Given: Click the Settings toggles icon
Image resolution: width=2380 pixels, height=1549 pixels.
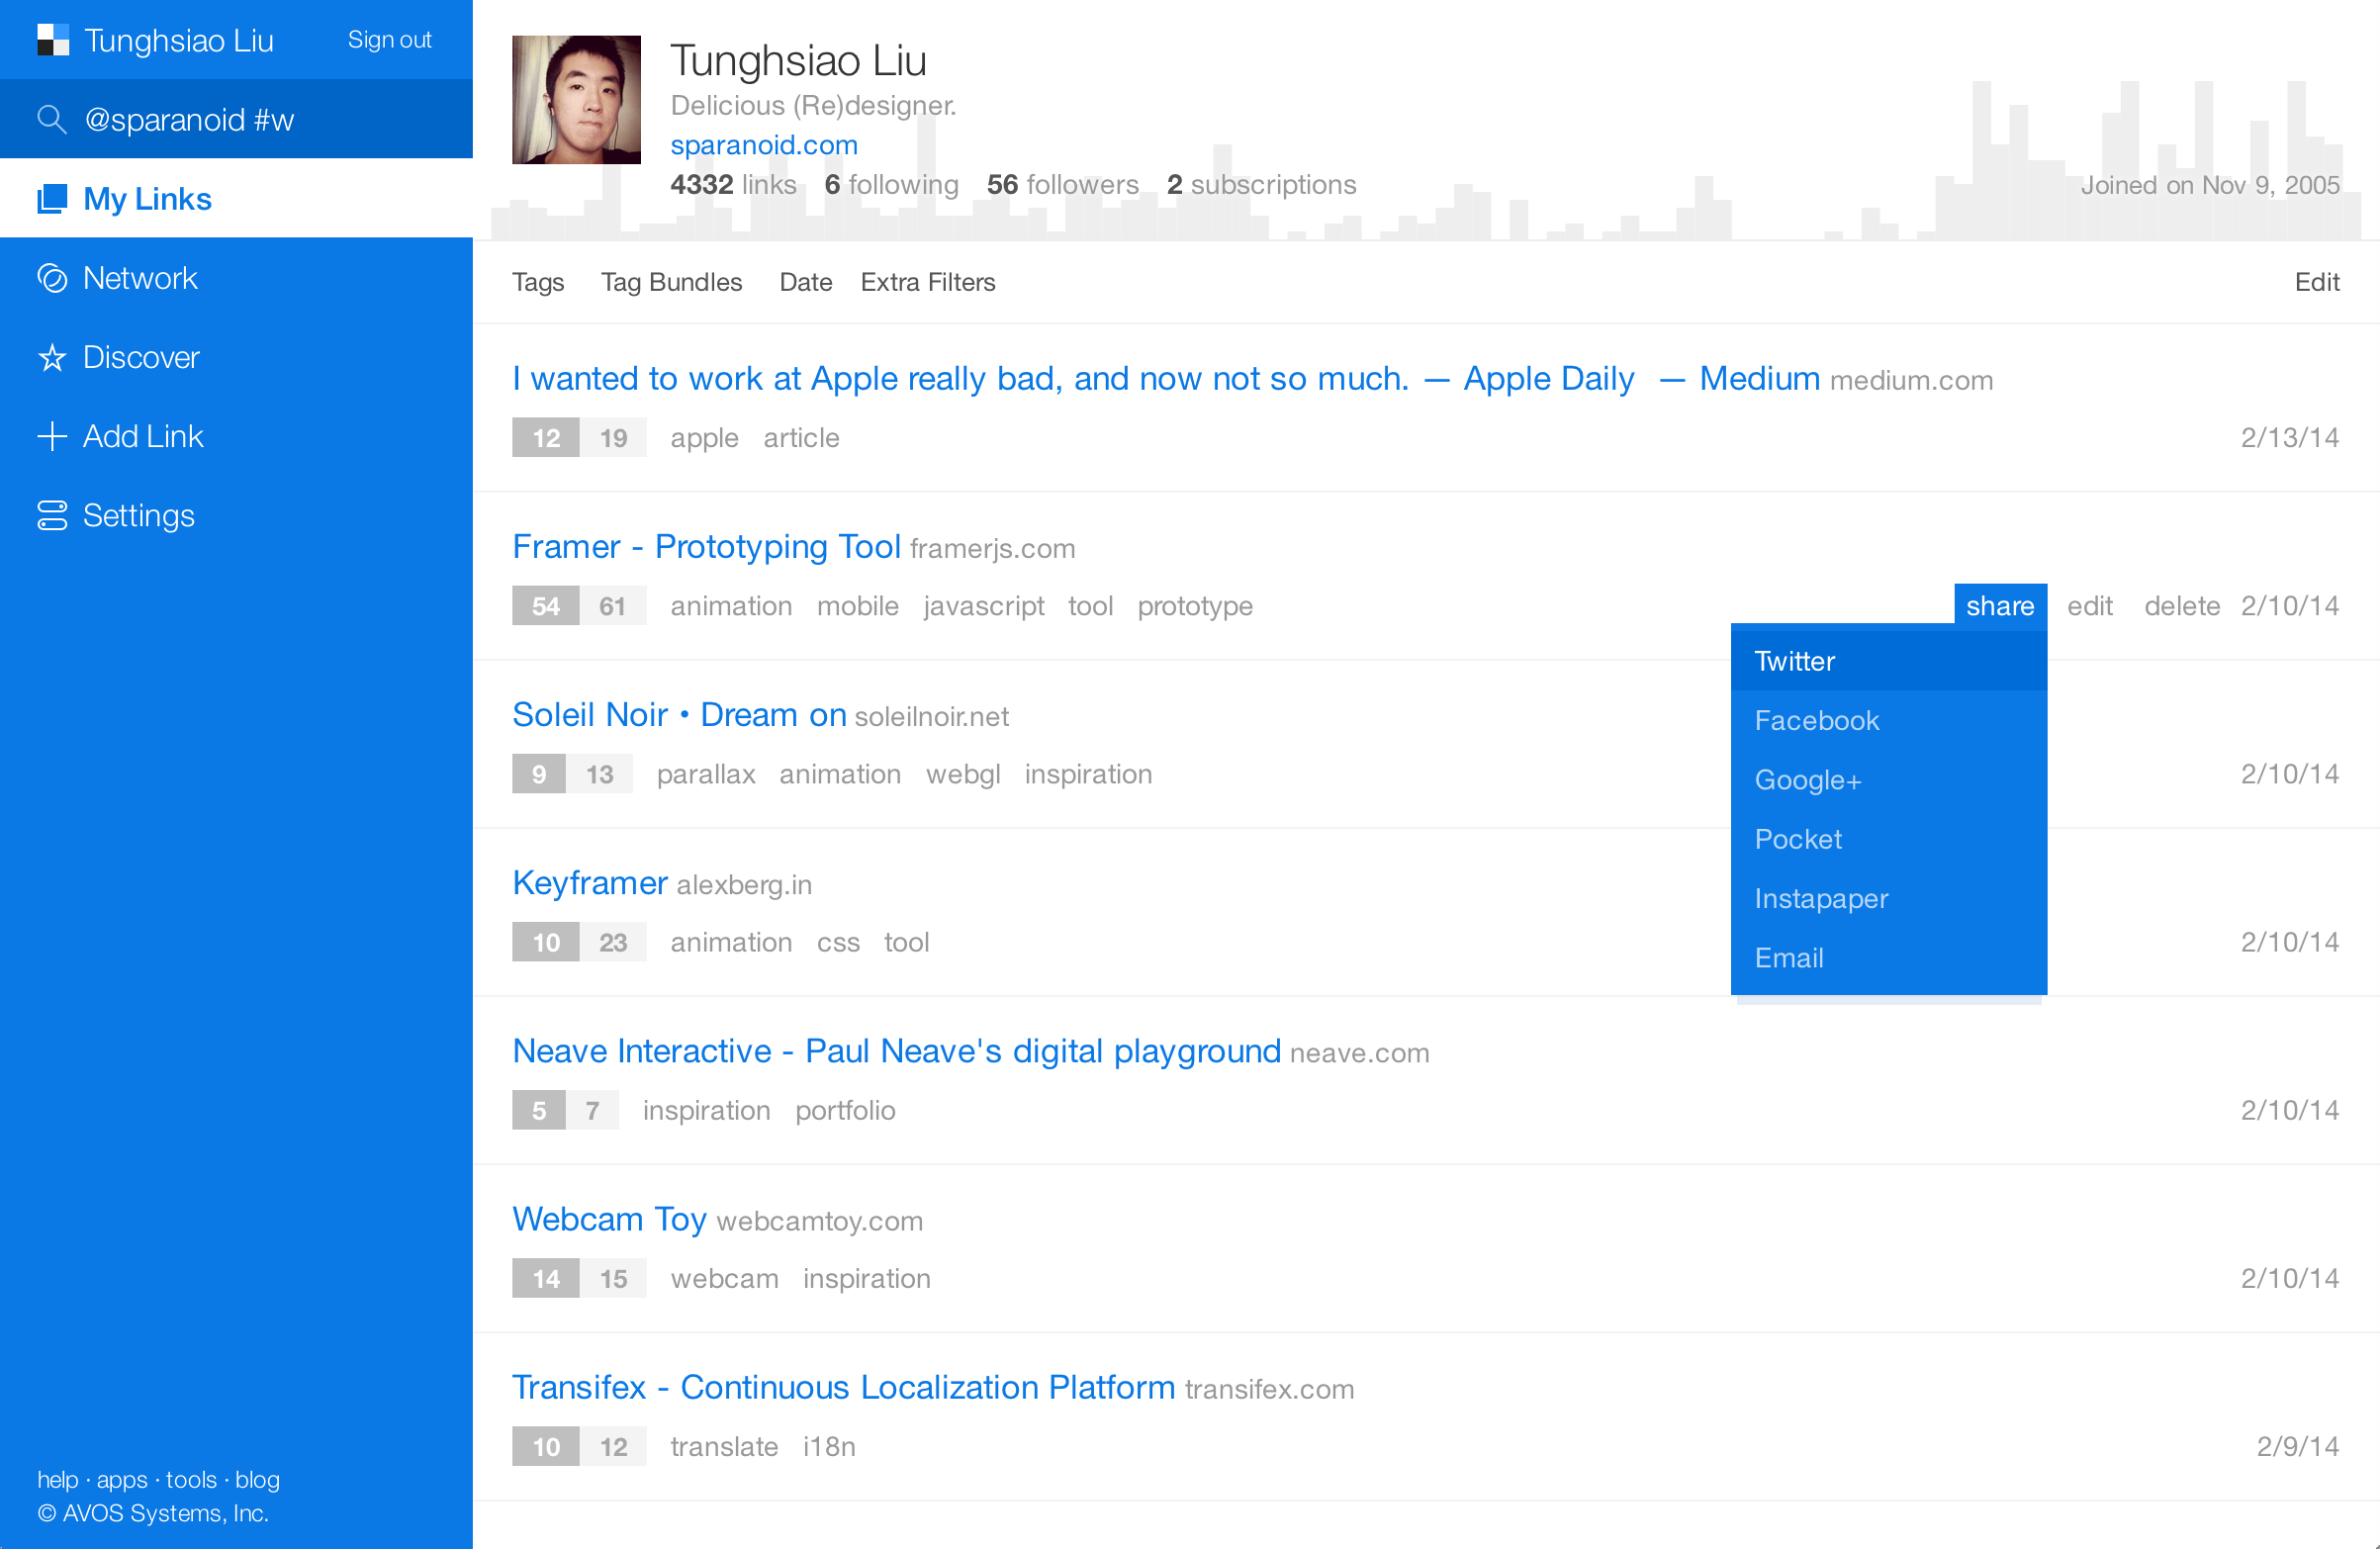Looking at the screenshot, I should click(x=52, y=515).
